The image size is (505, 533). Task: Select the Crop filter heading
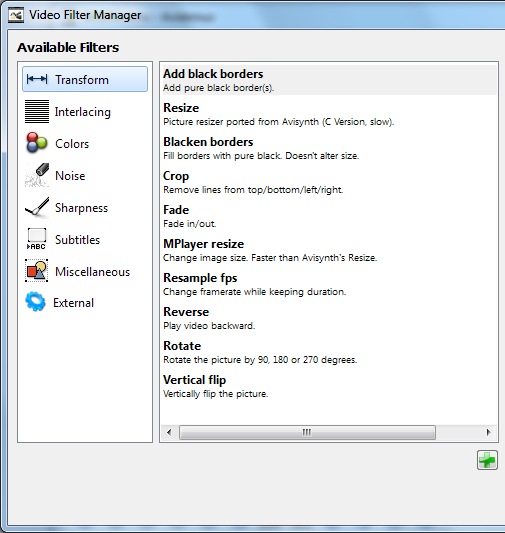(x=176, y=176)
